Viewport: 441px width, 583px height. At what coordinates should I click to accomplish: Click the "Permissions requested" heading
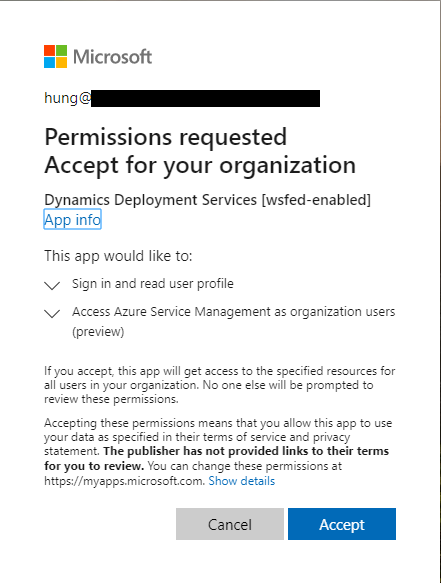coord(165,137)
